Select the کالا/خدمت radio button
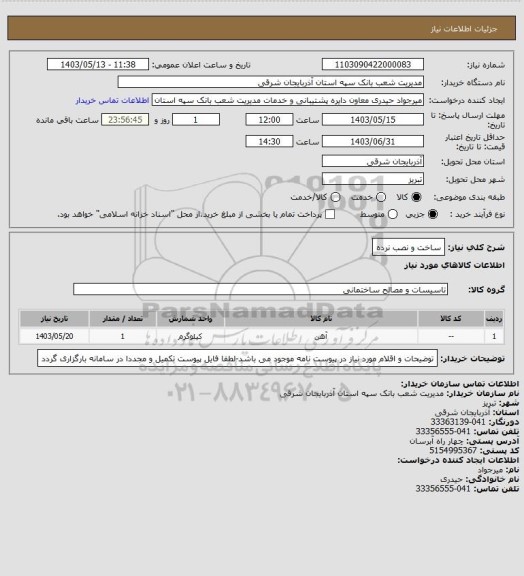Image resolution: width=524 pixels, height=576 pixels. click(x=335, y=197)
